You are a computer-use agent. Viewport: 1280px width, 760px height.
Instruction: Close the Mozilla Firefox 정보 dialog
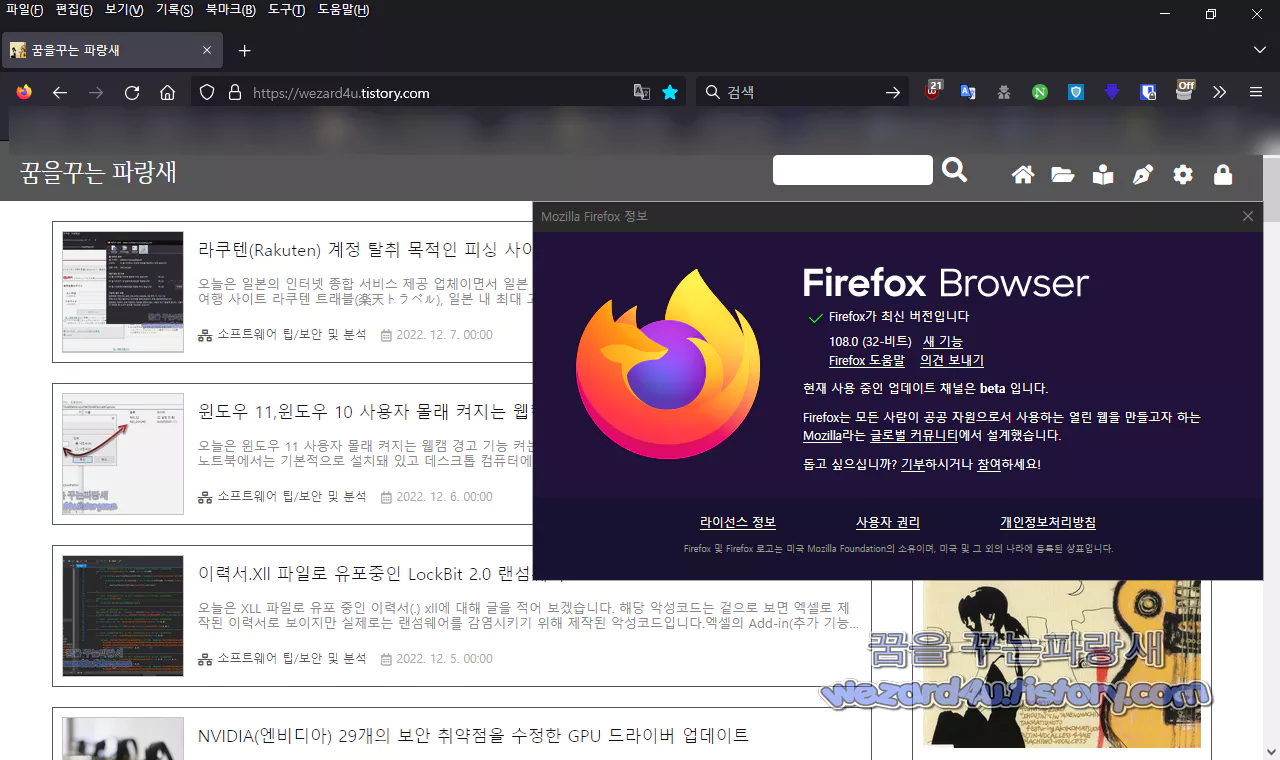1248,216
